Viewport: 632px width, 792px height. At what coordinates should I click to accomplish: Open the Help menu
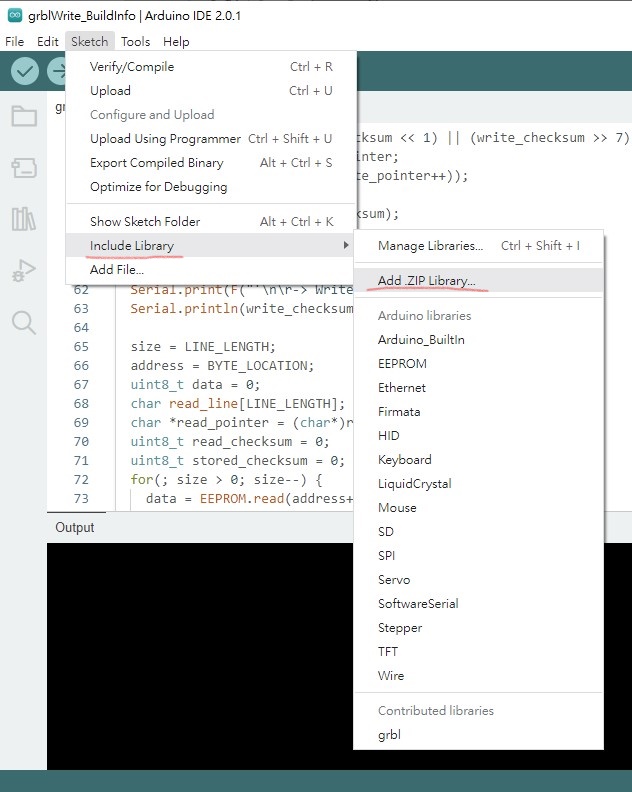click(x=176, y=41)
